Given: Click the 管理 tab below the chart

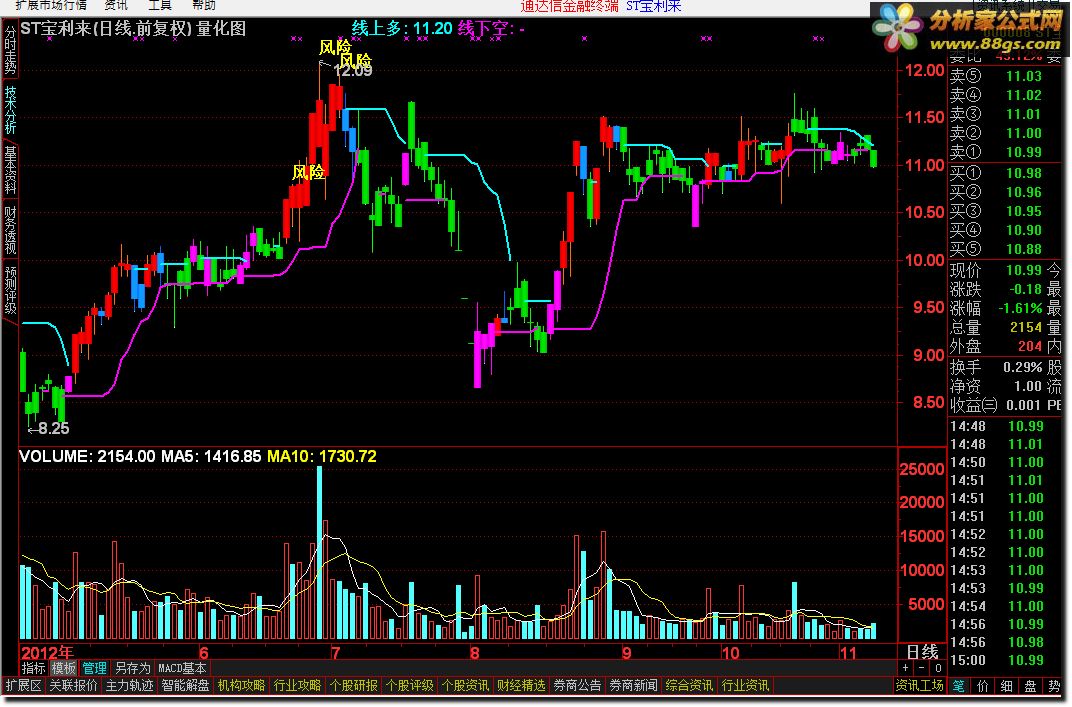Looking at the screenshot, I should tap(94, 668).
